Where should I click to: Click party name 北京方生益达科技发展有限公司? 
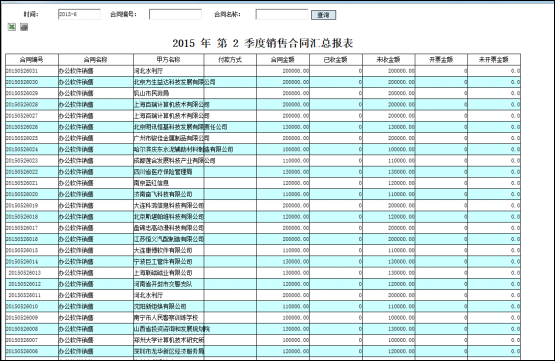174,82
